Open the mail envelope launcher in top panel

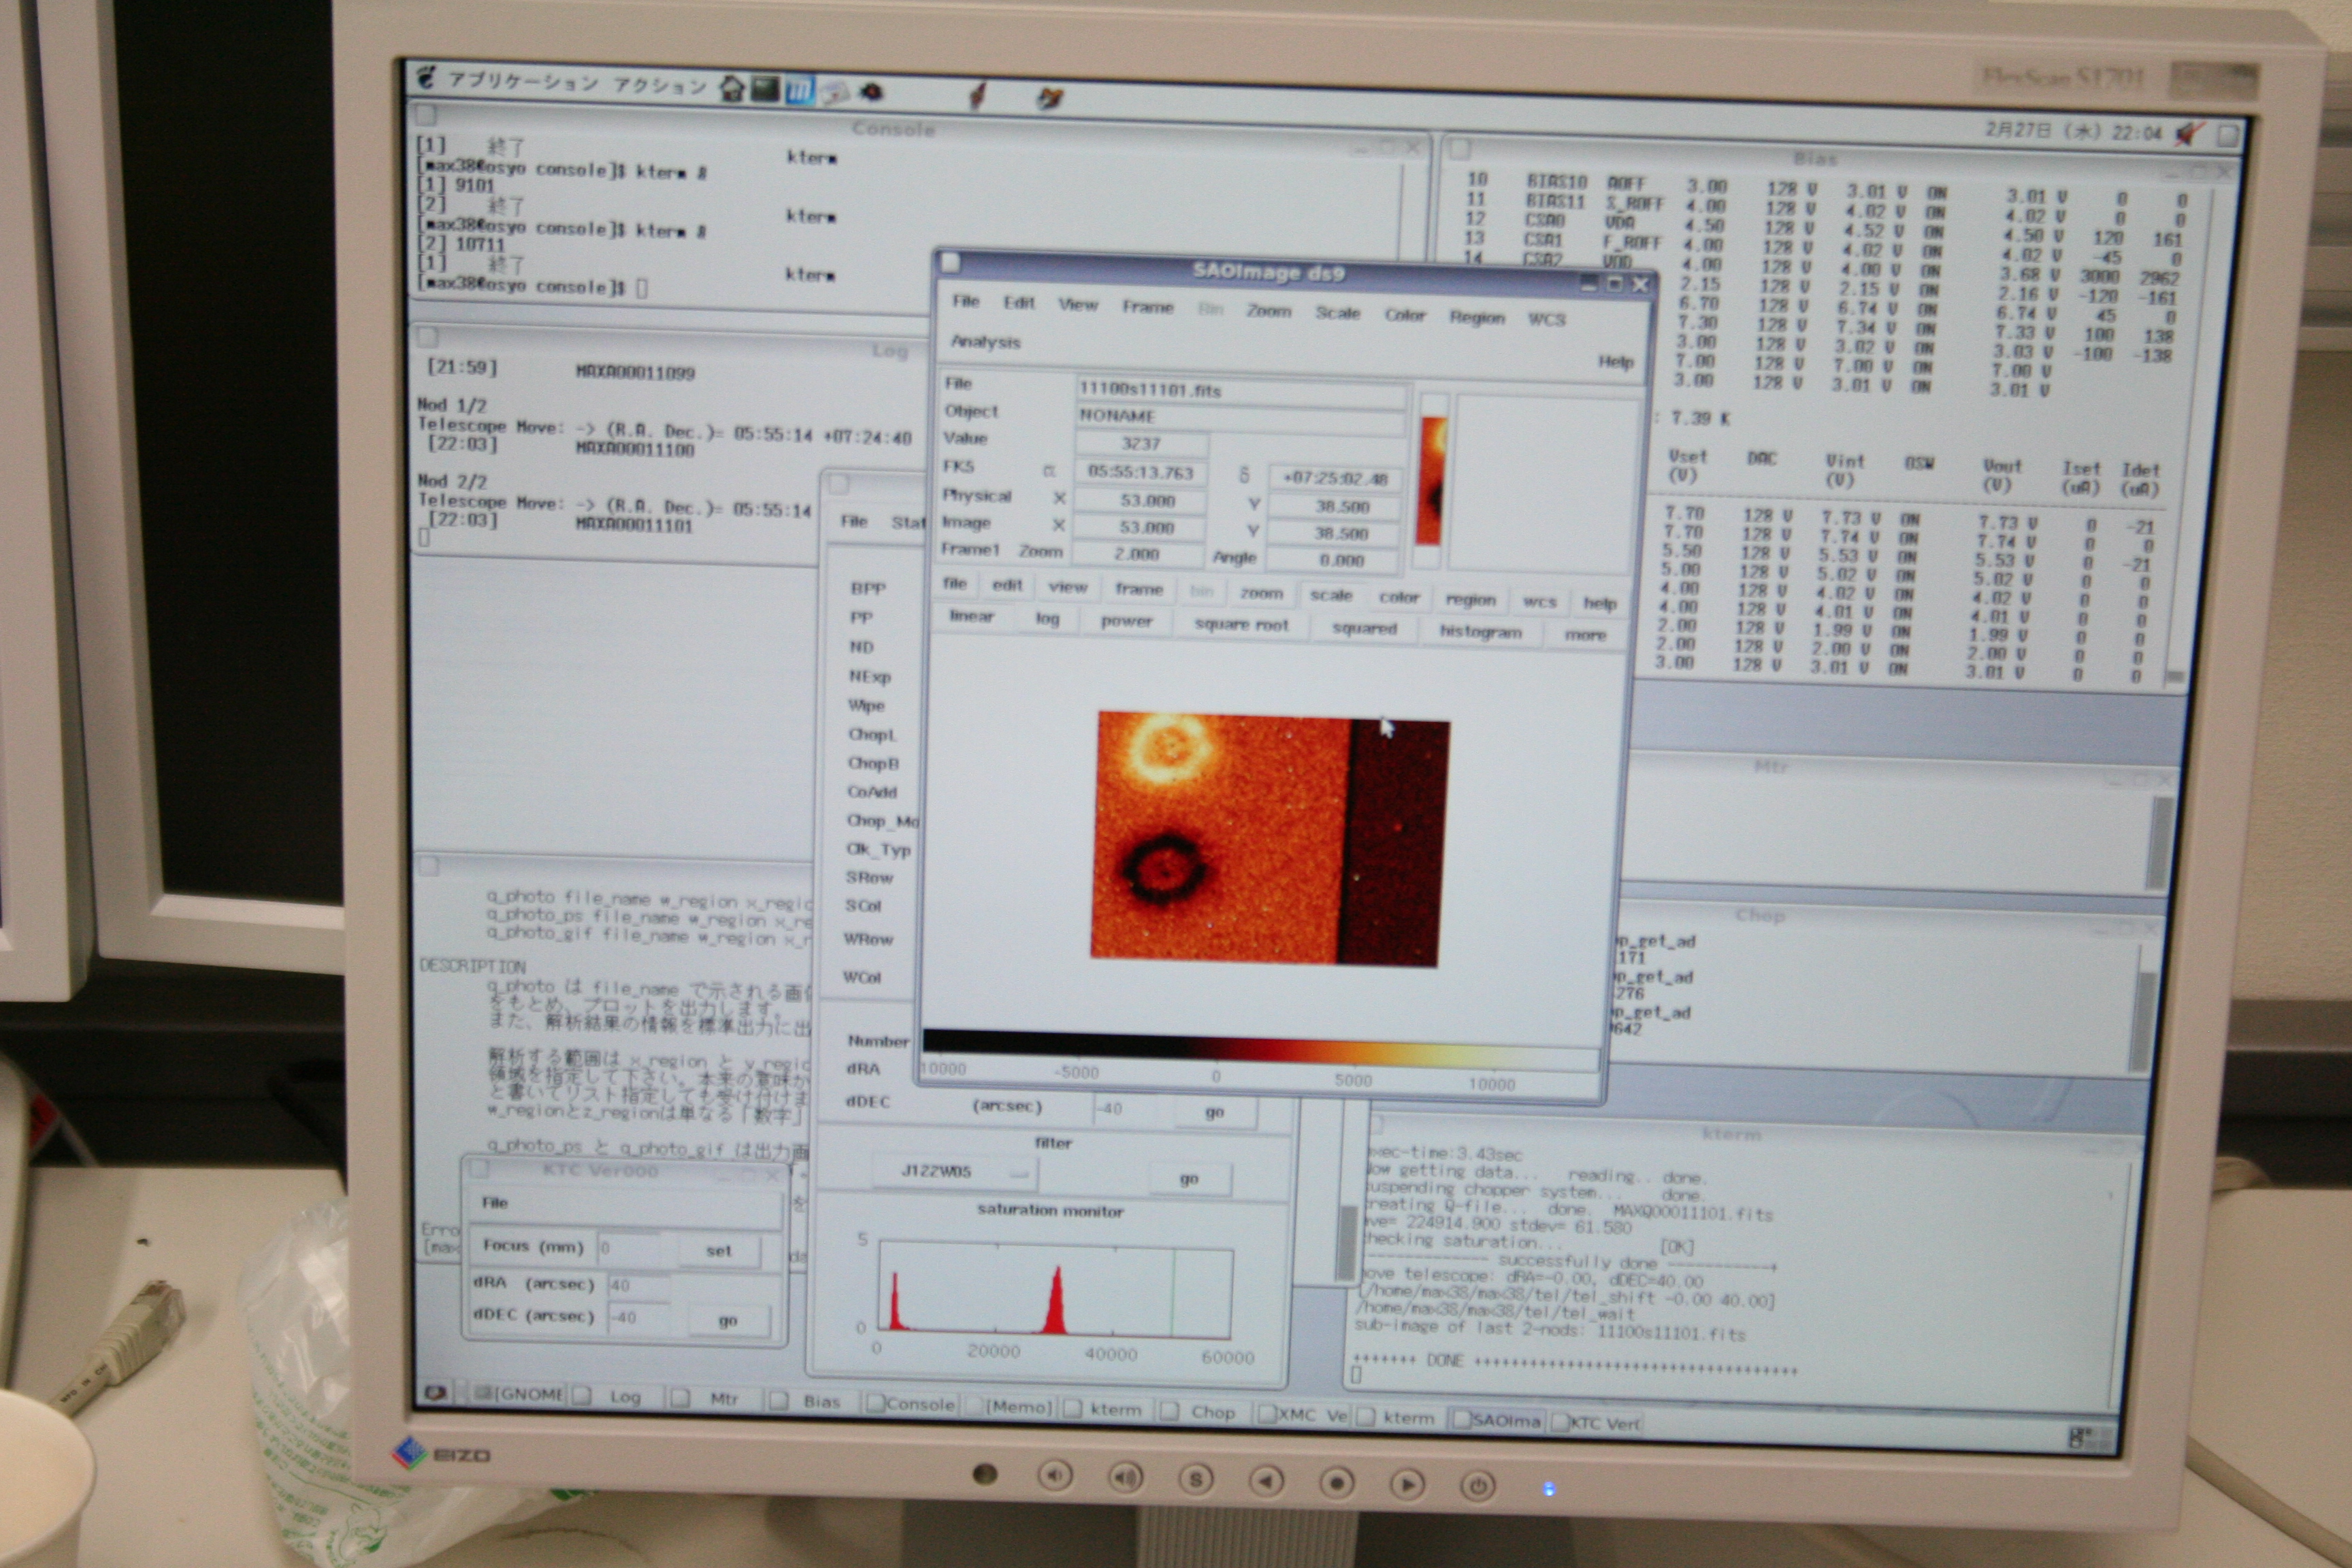834,93
